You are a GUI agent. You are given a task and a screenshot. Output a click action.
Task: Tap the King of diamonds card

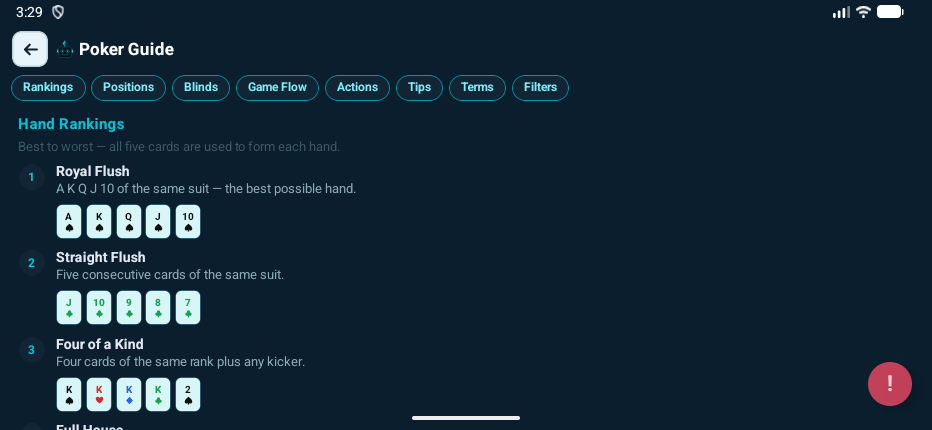129,394
